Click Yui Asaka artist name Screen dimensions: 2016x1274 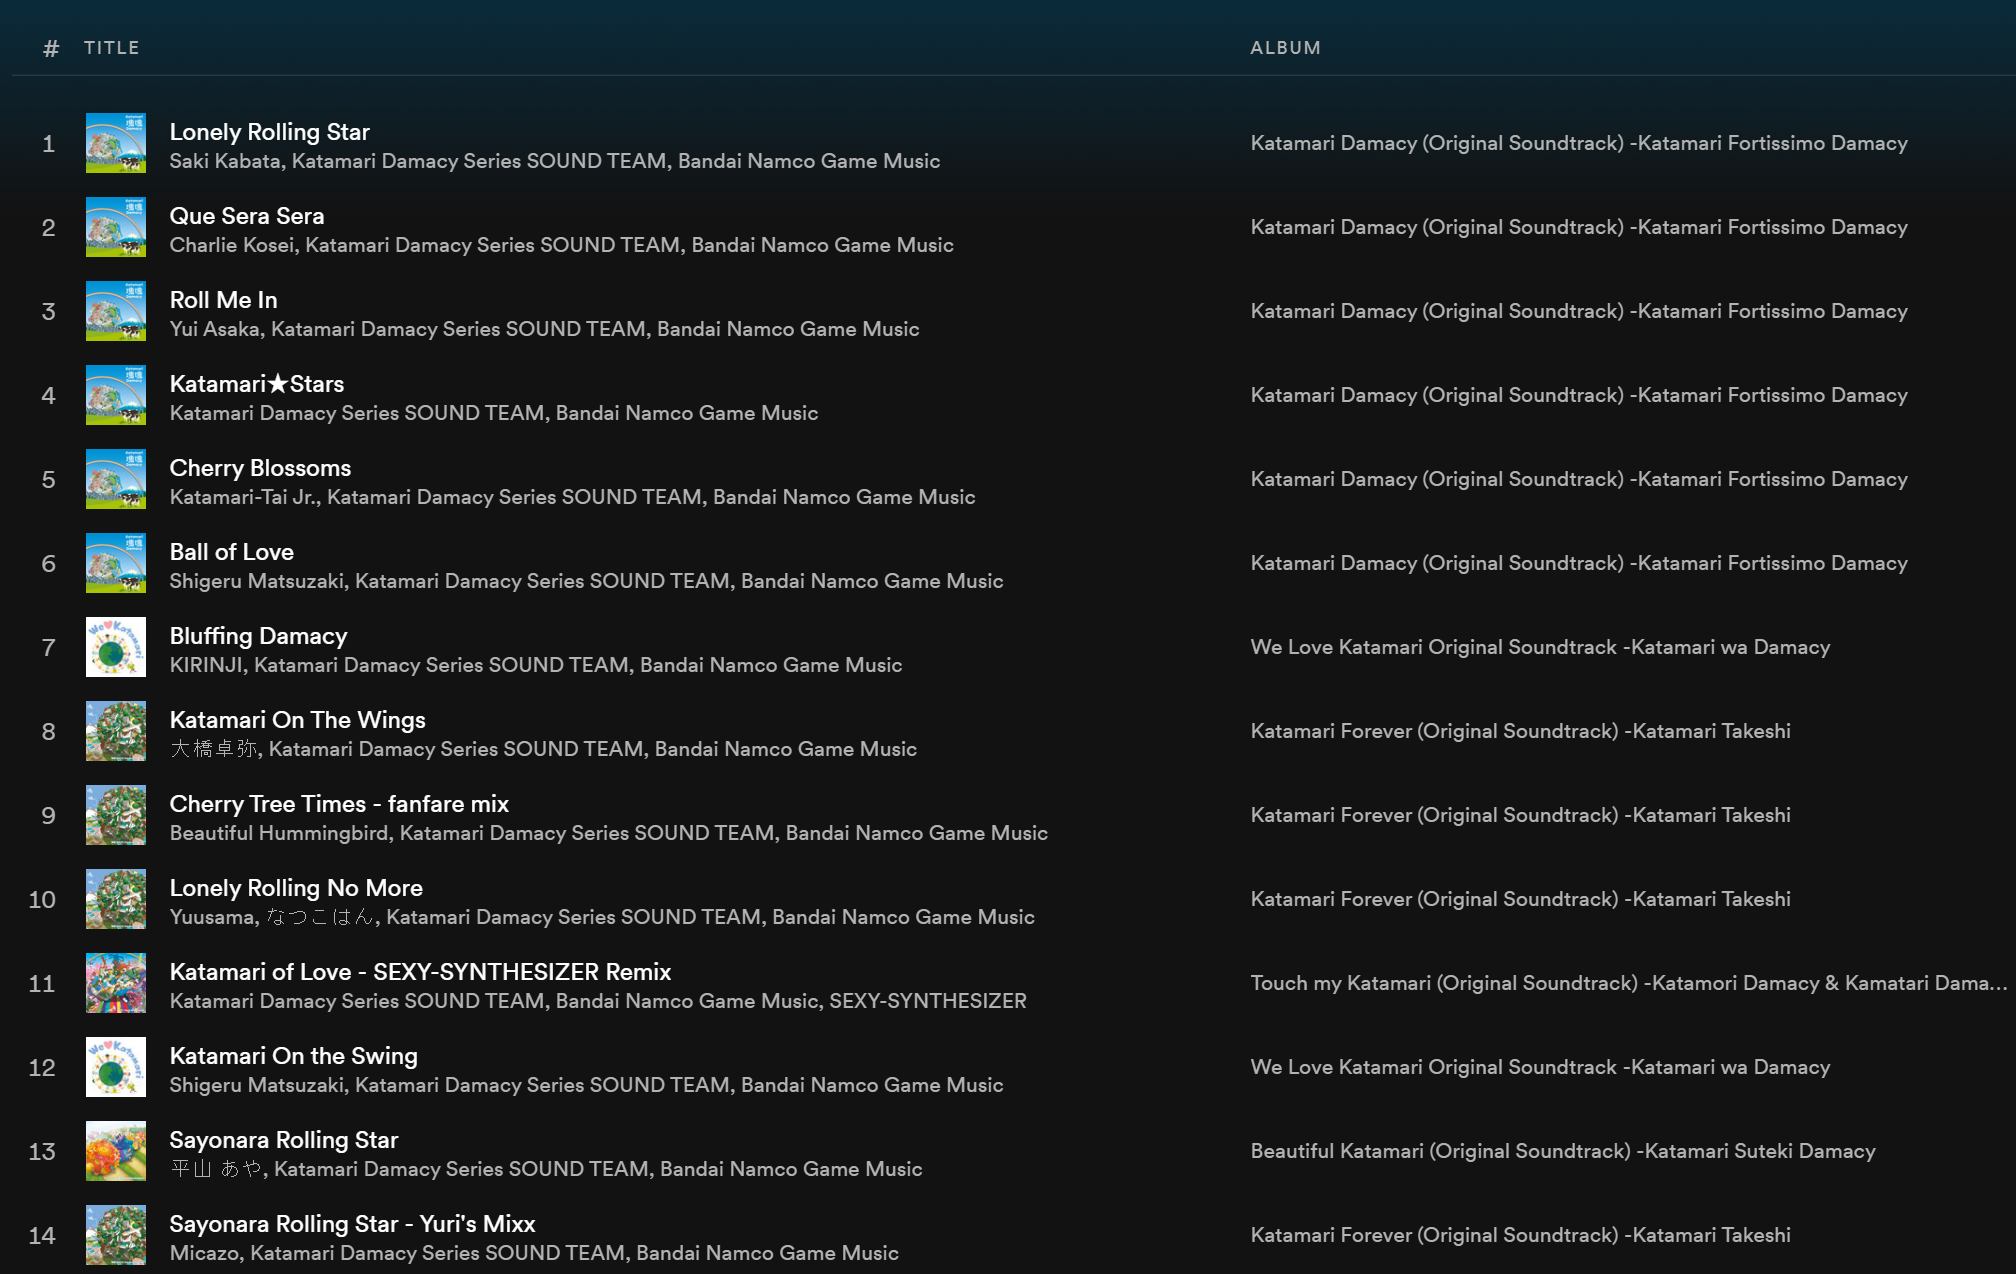click(214, 329)
